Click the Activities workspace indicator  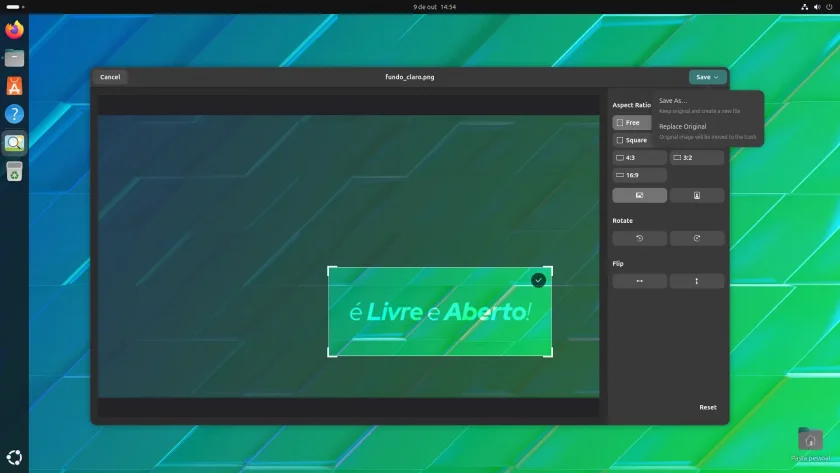pyautogui.click(x=14, y=7)
